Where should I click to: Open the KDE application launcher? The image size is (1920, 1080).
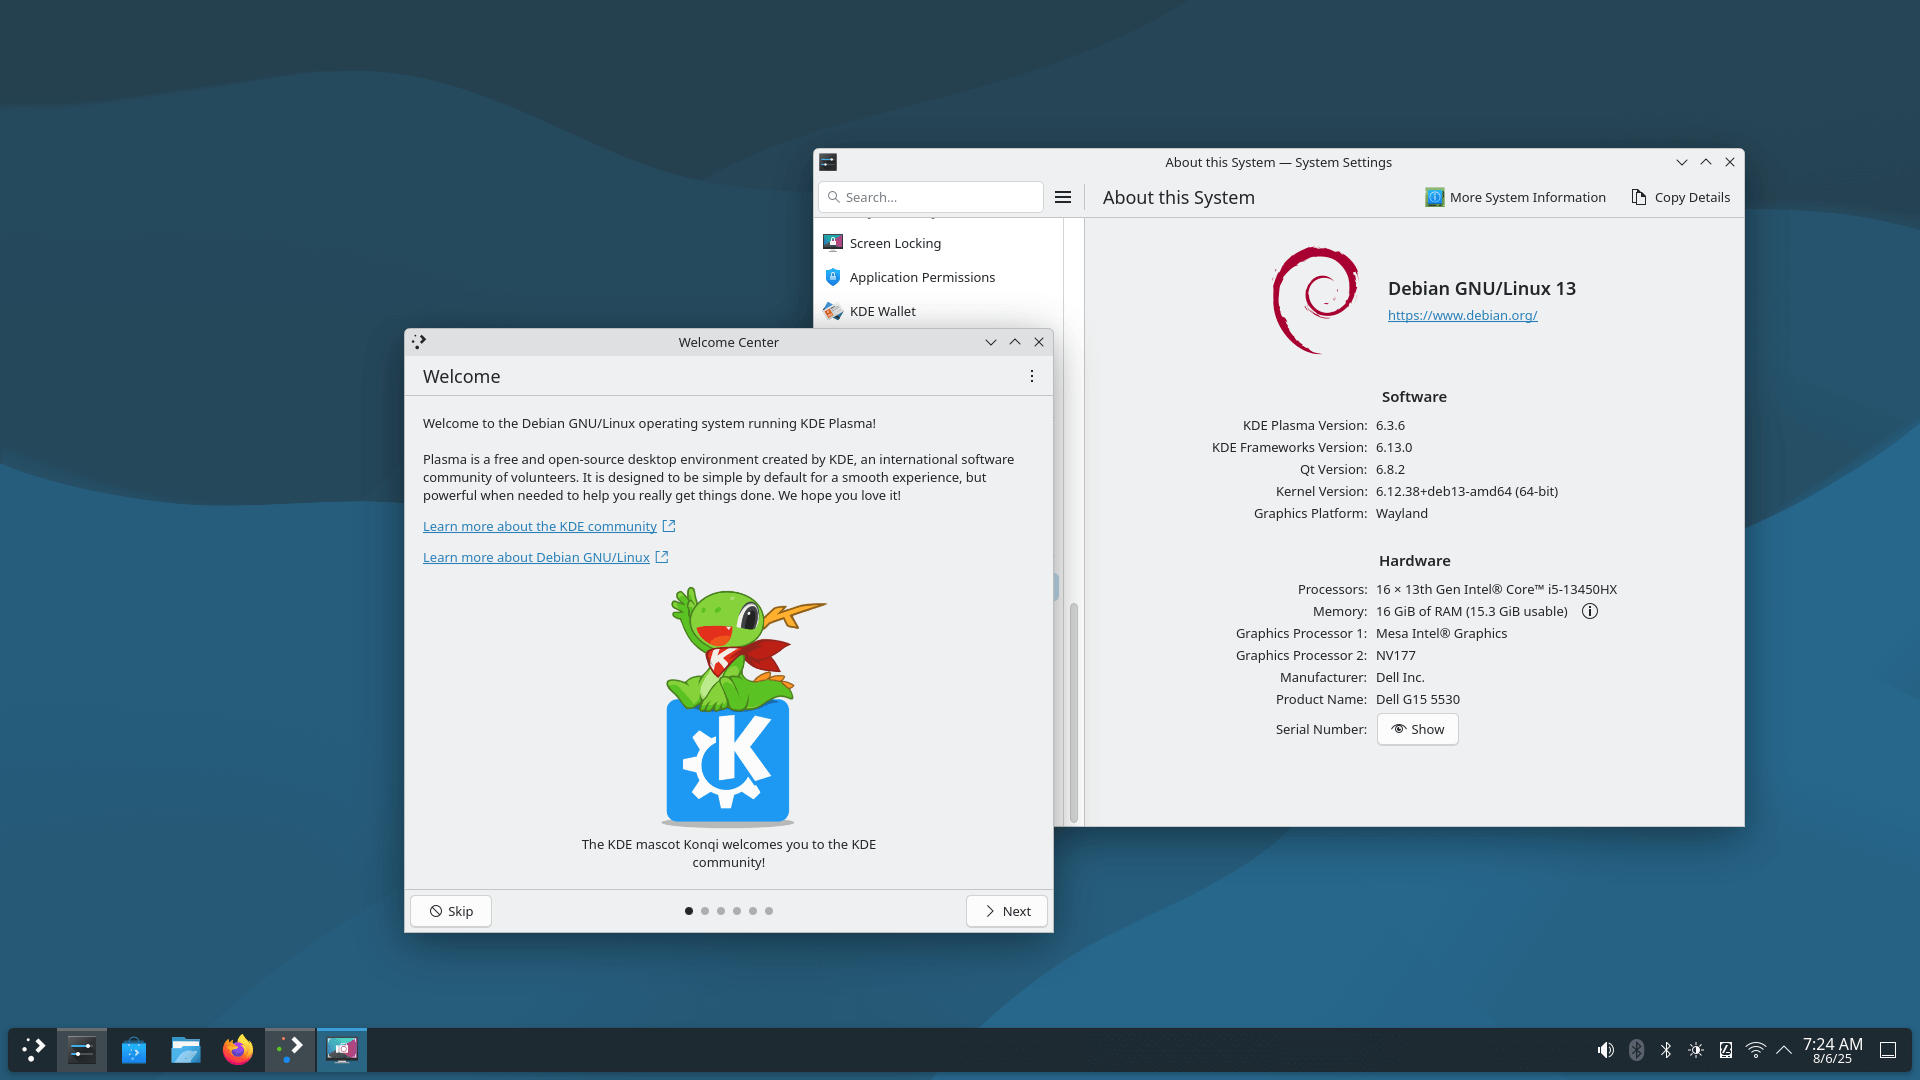(x=34, y=1050)
